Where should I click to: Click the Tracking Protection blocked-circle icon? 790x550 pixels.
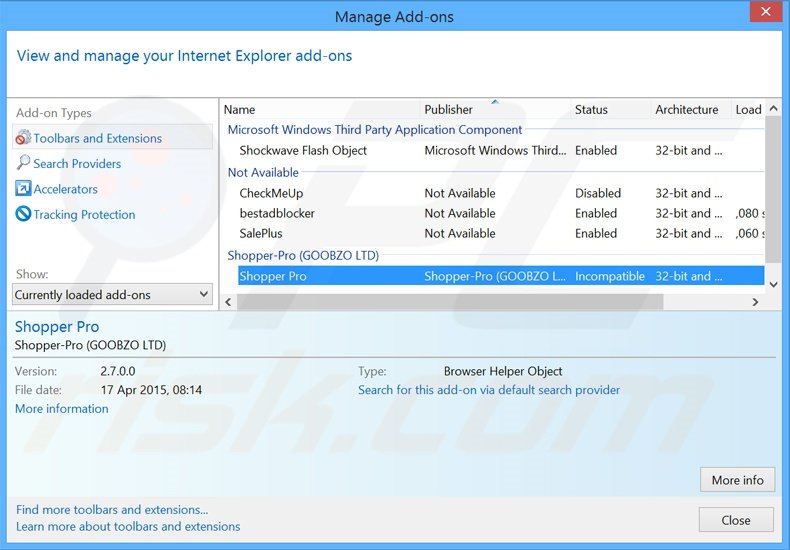(x=23, y=214)
